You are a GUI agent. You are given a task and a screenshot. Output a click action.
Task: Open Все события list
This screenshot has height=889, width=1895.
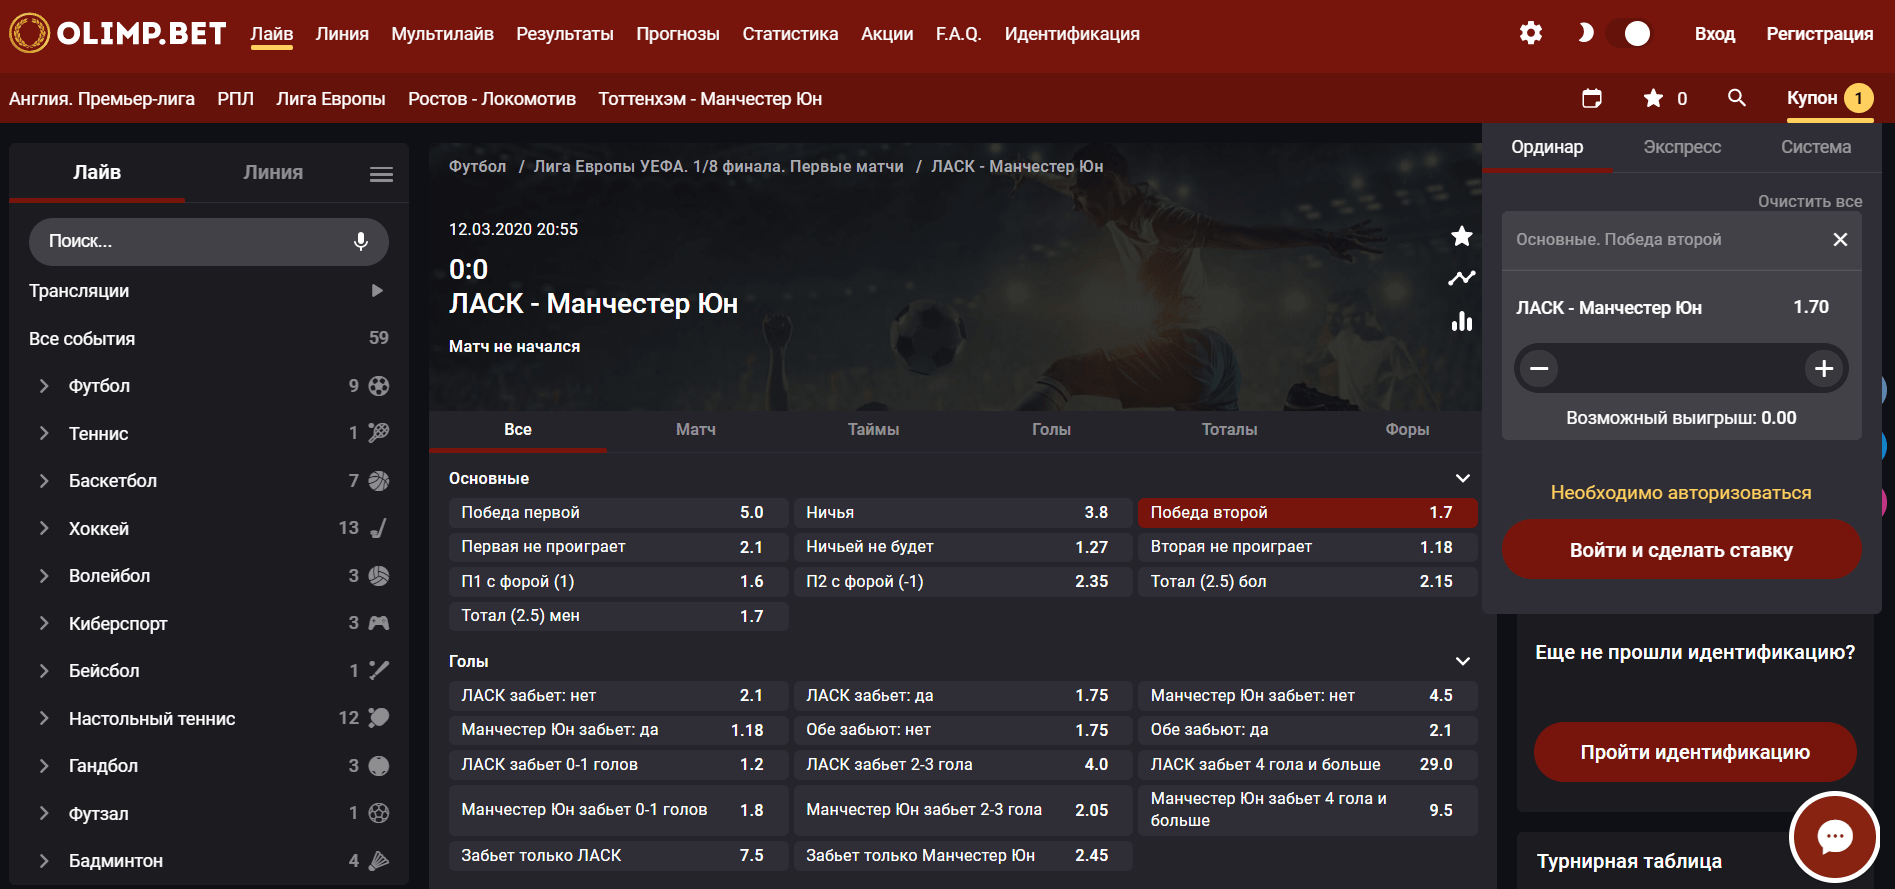[209, 339]
